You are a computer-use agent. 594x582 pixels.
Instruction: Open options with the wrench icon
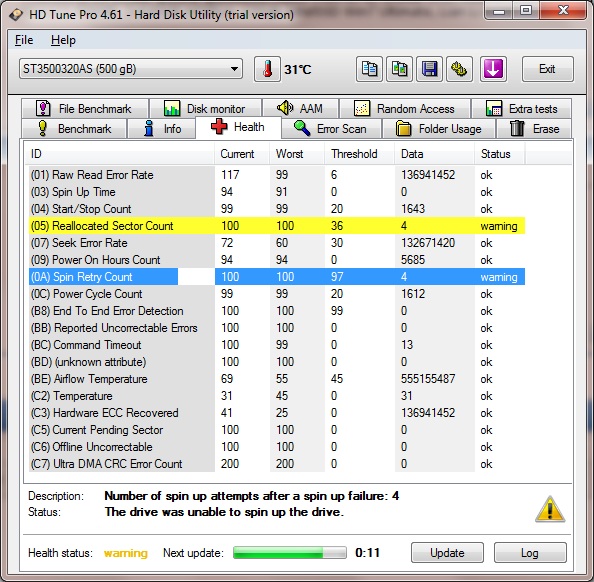click(x=459, y=69)
